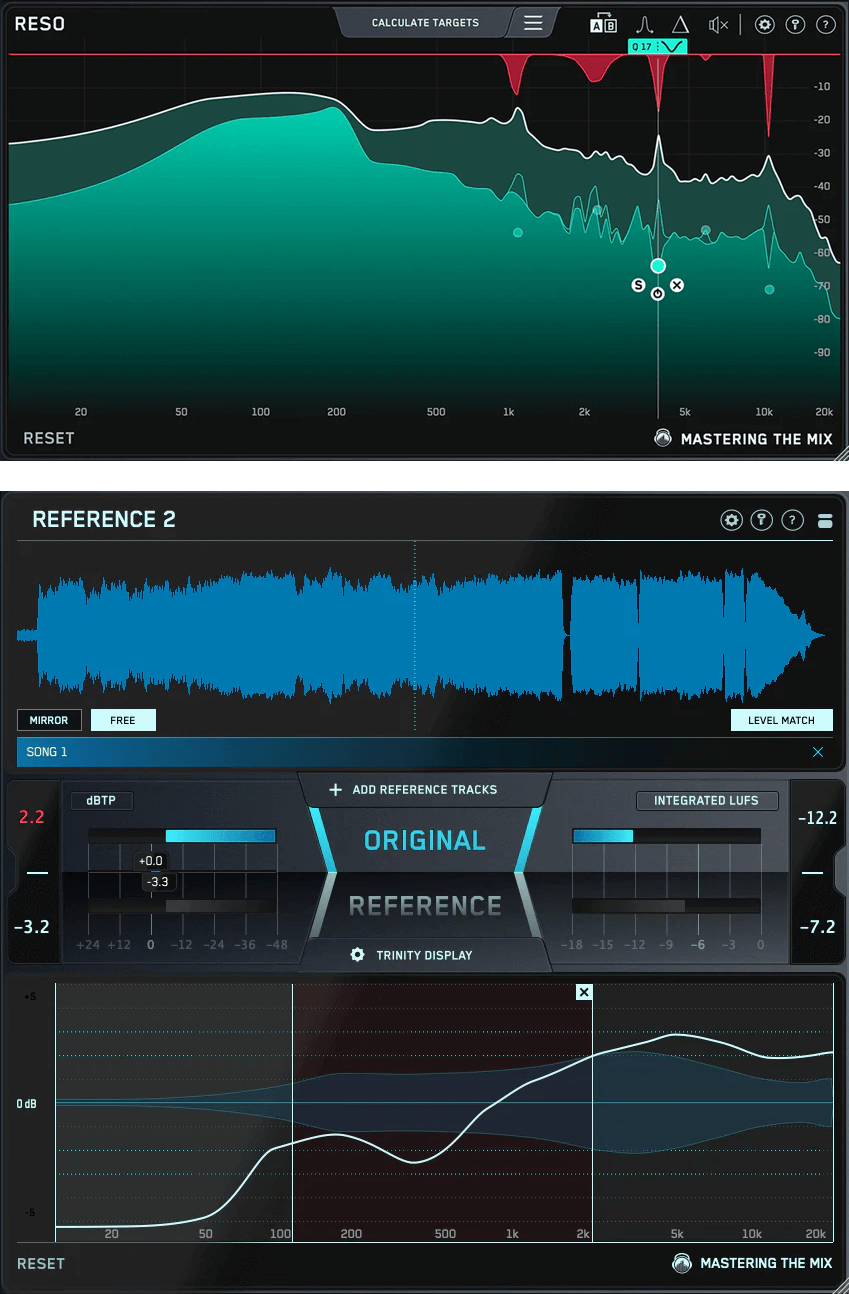Click the Mastering The Mix logo in REFERENCE 2
The width and height of the screenshot is (849, 1294).
pyautogui.click(x=752, y=1264)
